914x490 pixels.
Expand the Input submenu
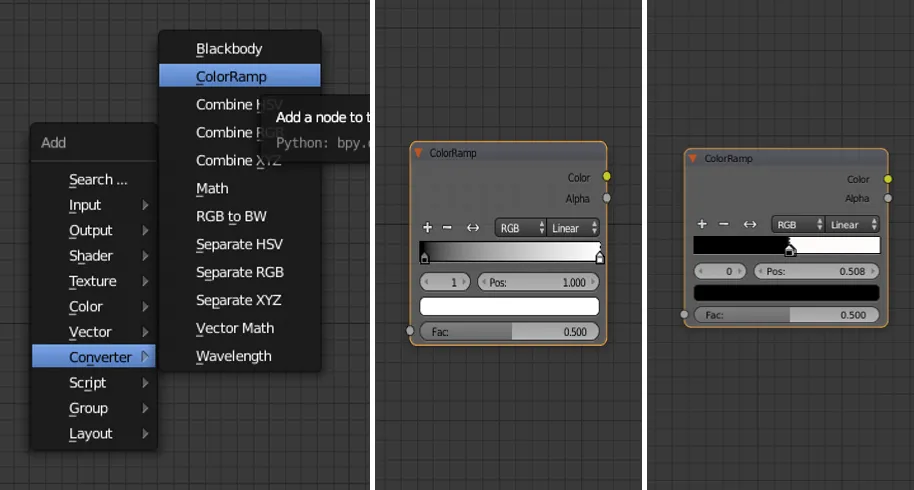[x=94, y=205]
